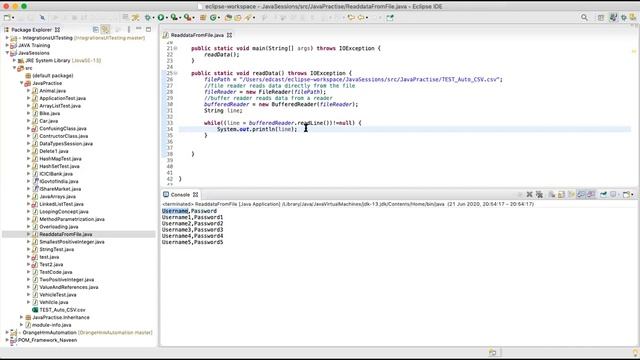Switch to the Debug perspective icon
The width and height of the screenshot is (640, 360).
(x=624, y=18)
